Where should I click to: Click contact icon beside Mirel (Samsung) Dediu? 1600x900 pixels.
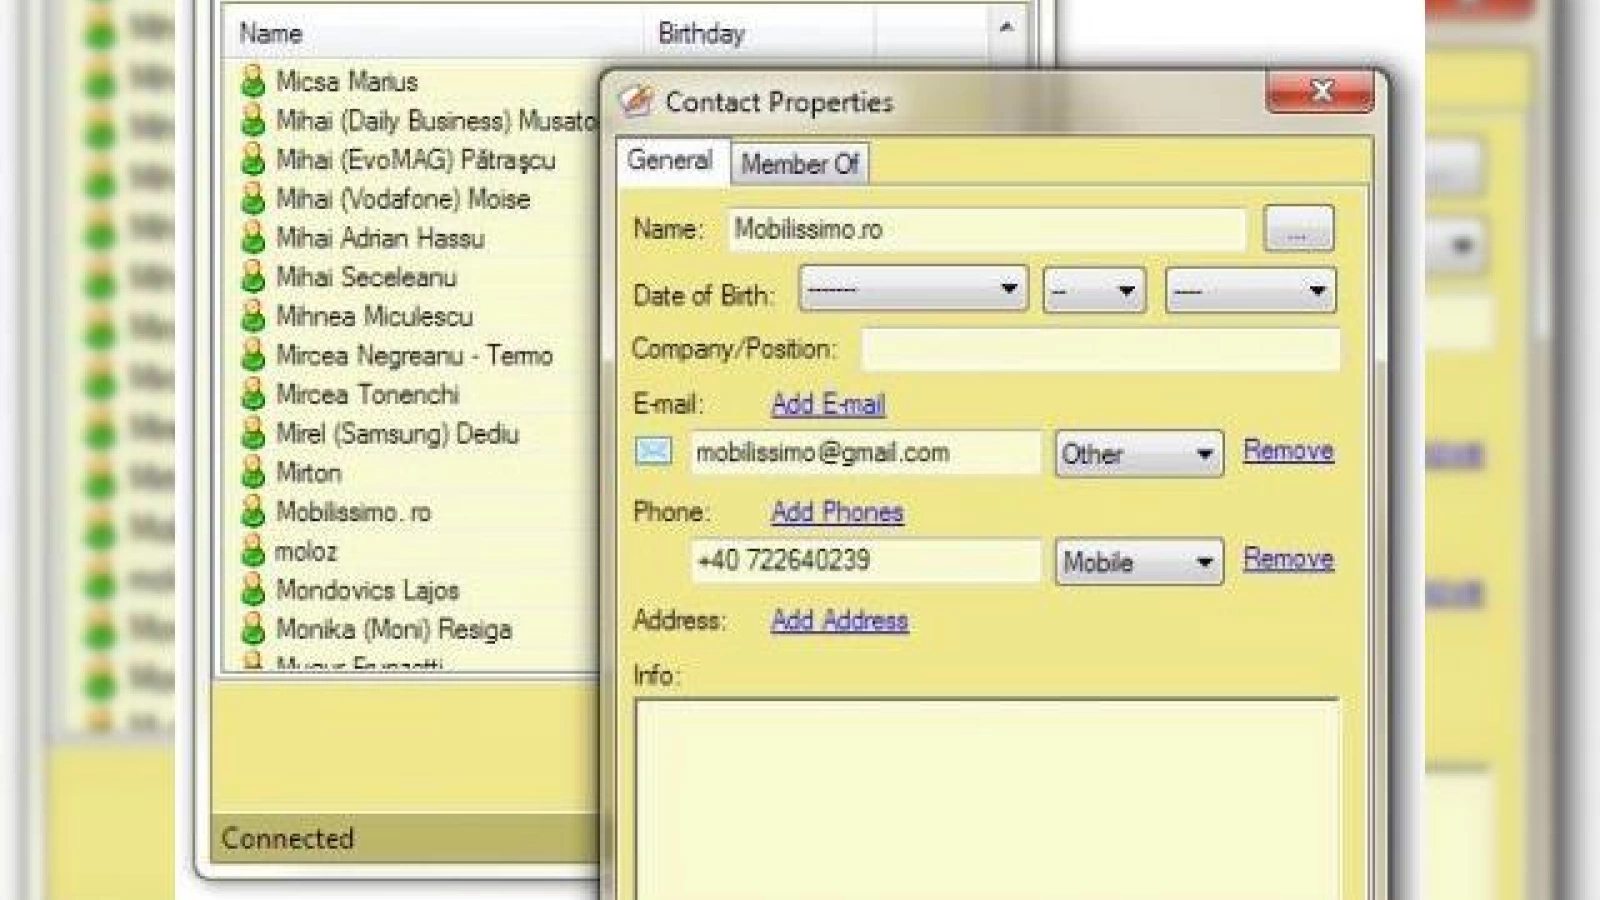[x=253, y=433]
